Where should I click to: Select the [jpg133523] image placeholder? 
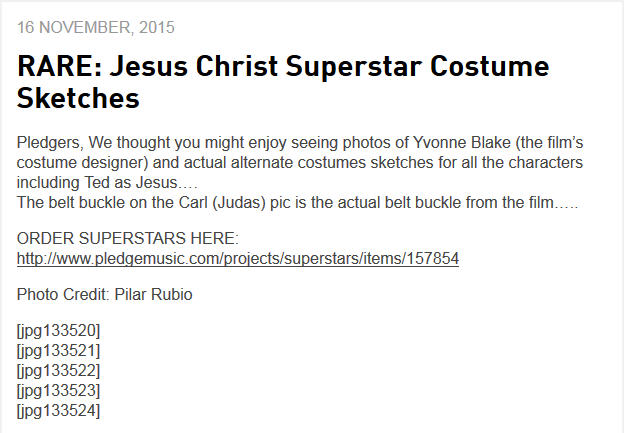59,389
